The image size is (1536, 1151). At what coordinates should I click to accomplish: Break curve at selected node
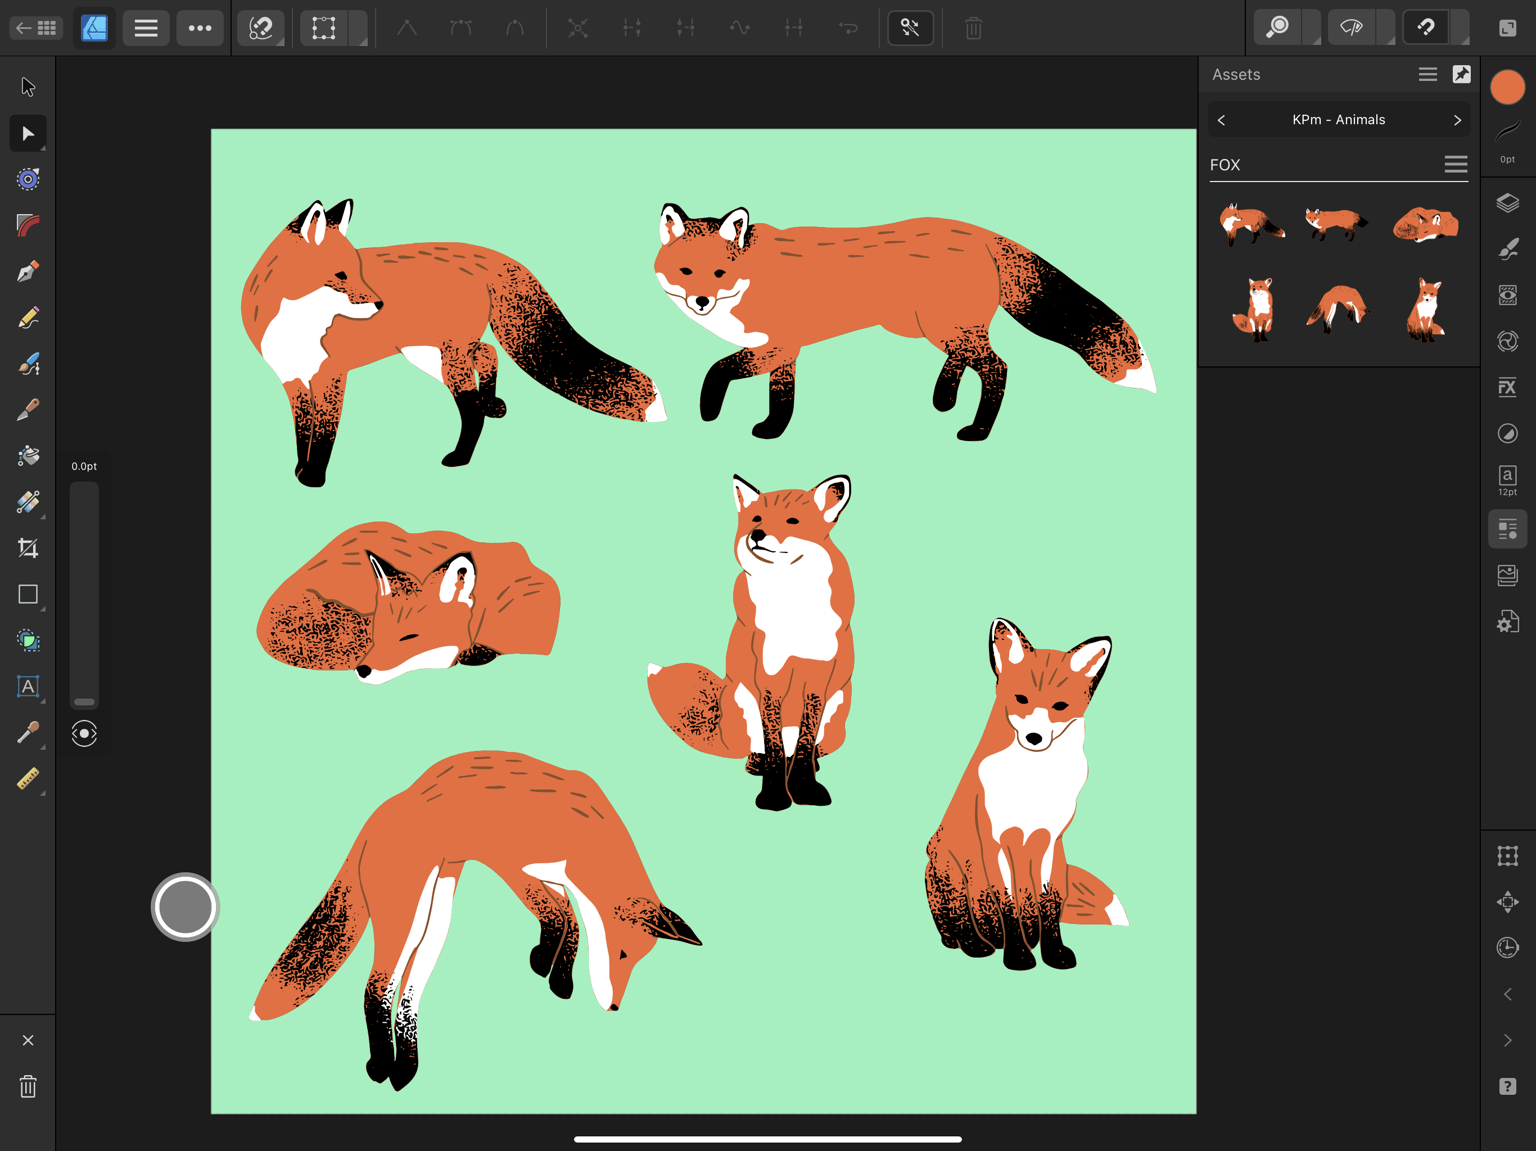coord(578,28)
